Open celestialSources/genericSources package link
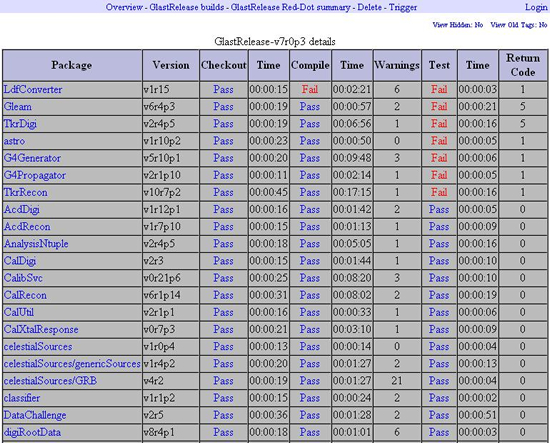This screenshot has width=550, height=443. tap(72, 364)
